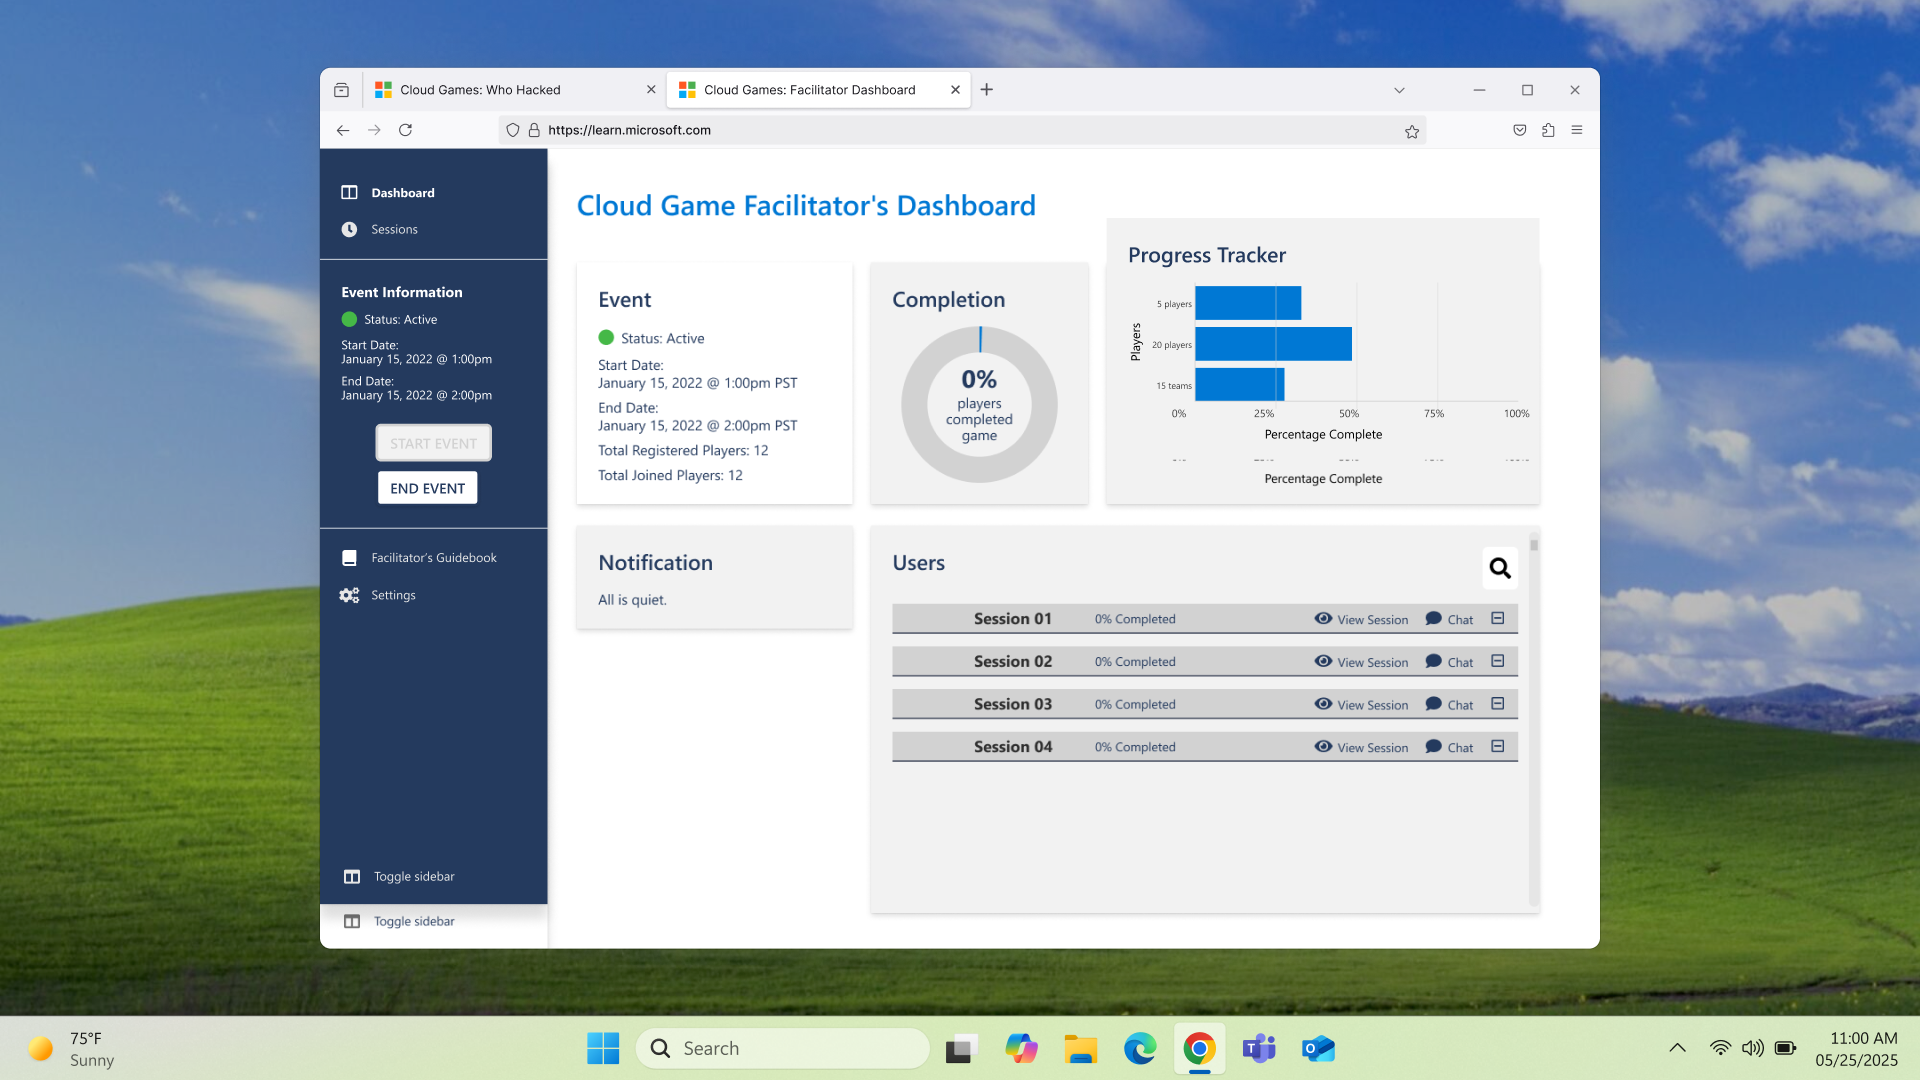Bookmark this page with the star
This screenshot has height=1080, width=1920.
1411,131
